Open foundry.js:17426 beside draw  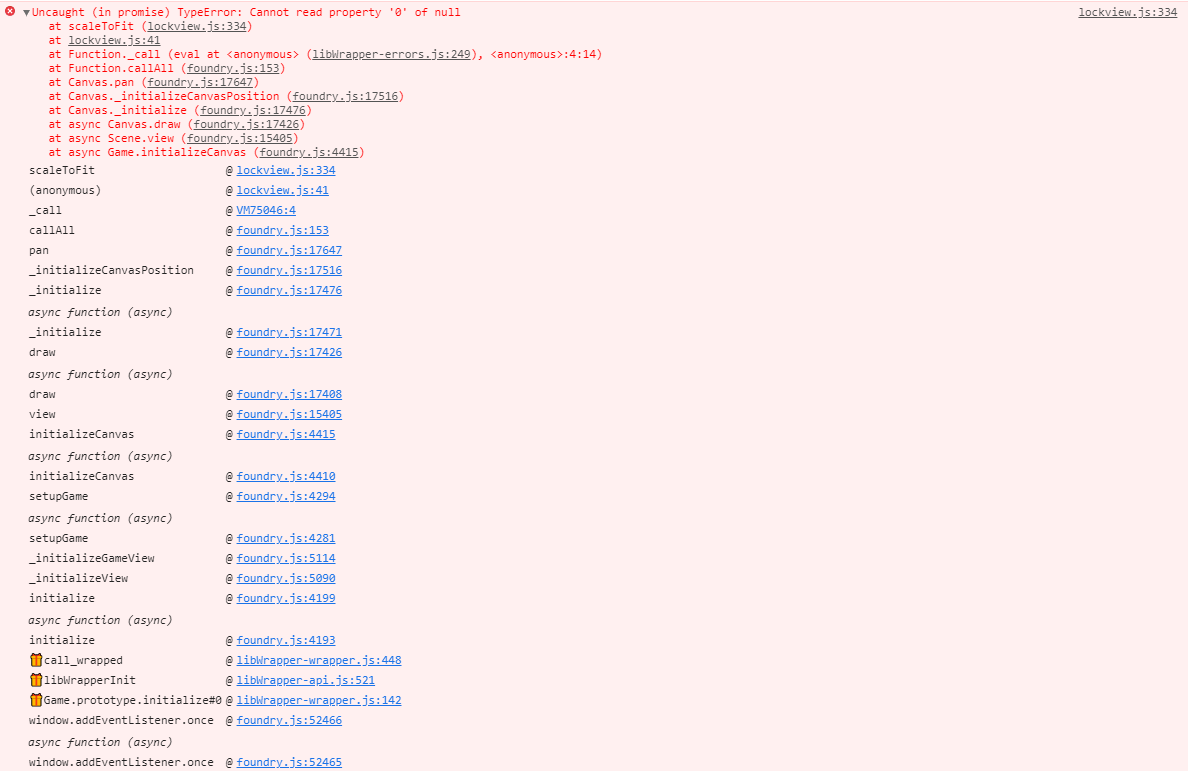[290, 352]
